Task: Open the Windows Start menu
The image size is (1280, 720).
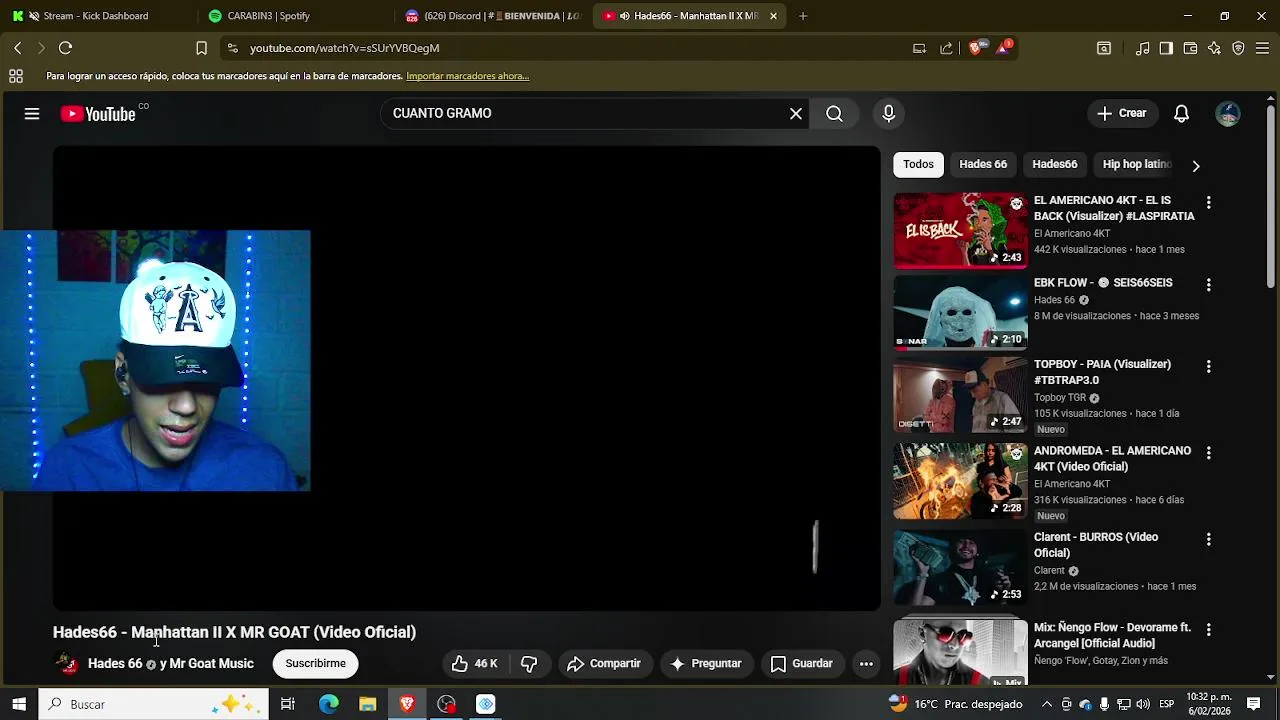Action: pyautogui.click(x=18, y=704)
